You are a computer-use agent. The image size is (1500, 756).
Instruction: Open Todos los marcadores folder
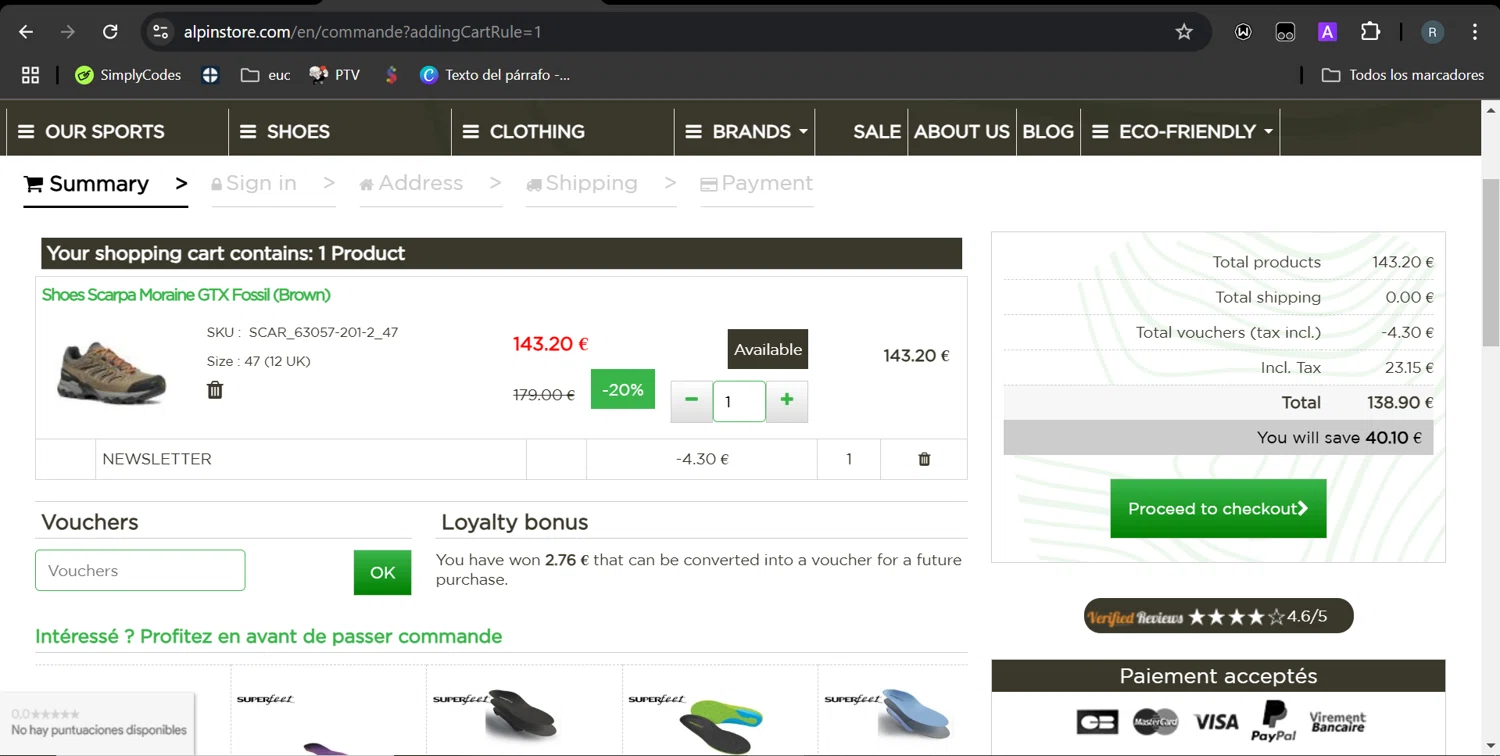[1403, 75]
